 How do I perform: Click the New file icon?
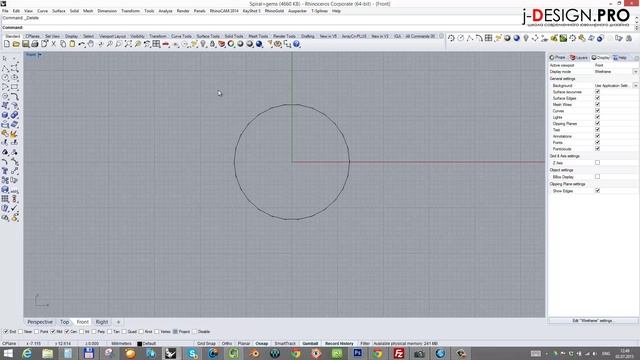tap(7, 44)
